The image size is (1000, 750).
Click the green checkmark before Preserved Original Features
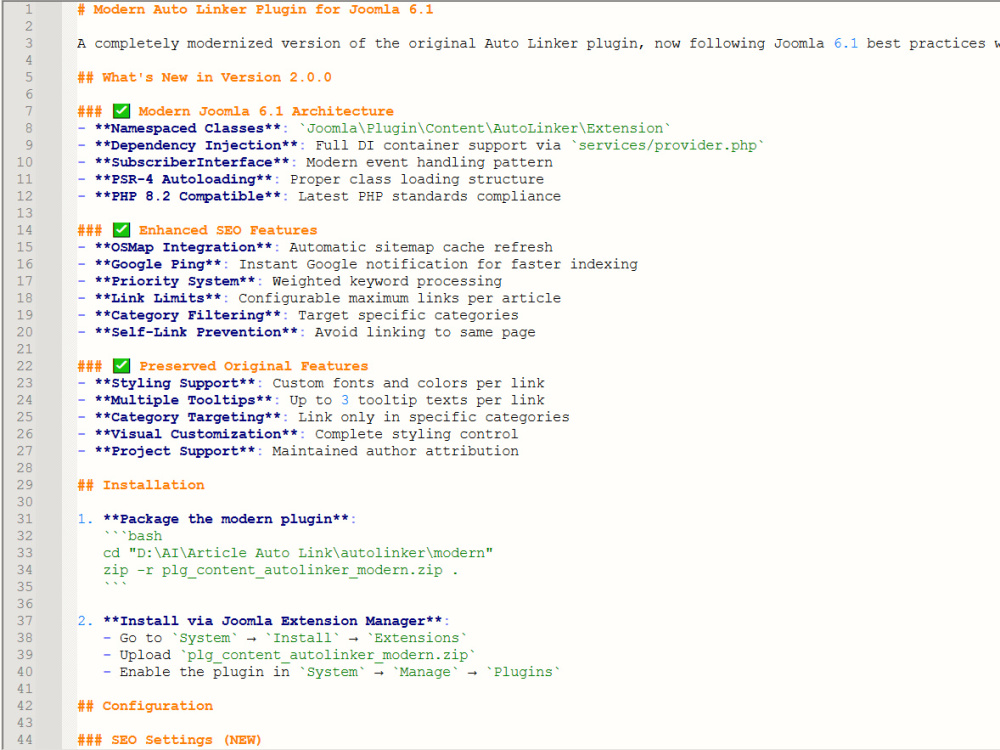pos(121,366)
